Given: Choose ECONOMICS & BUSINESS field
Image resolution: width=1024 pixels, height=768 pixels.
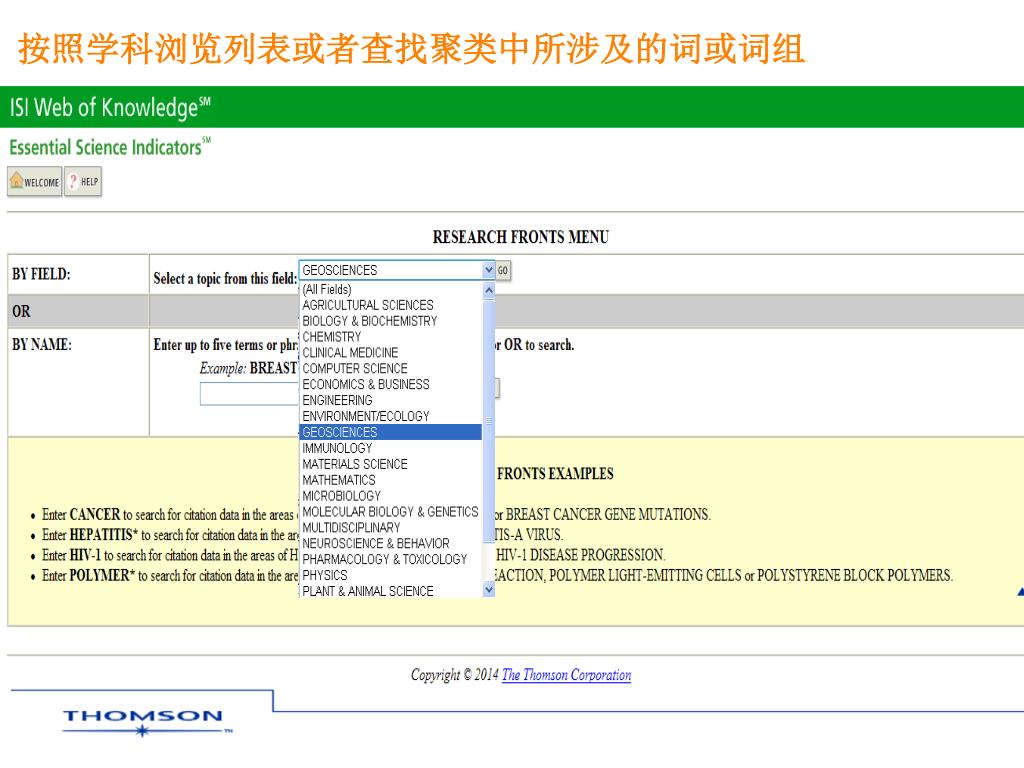Looking at the screenshot, I should pos(390,385).
